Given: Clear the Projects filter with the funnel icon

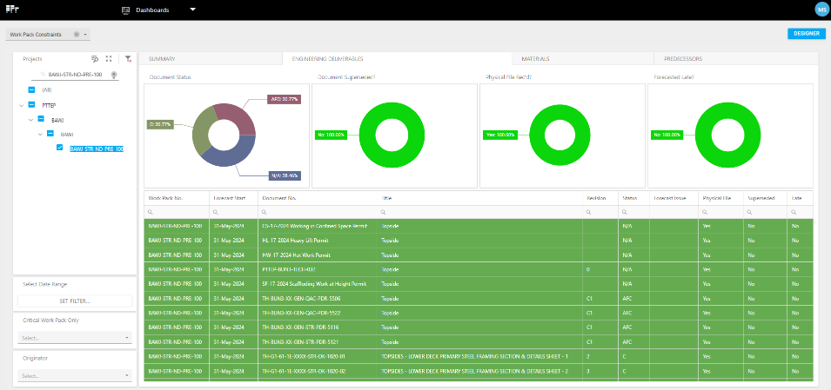Looking at the screenshot, I should click(x=128, y=59).
